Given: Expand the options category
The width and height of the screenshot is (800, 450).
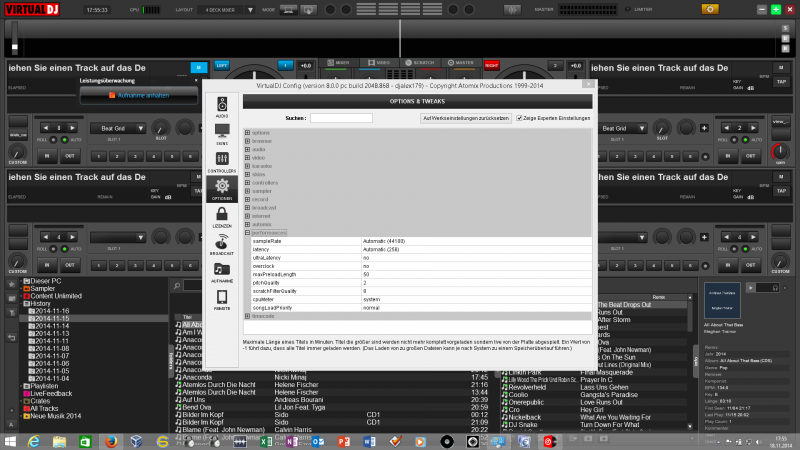Looking at the screenshot, I should coord(247,133).
